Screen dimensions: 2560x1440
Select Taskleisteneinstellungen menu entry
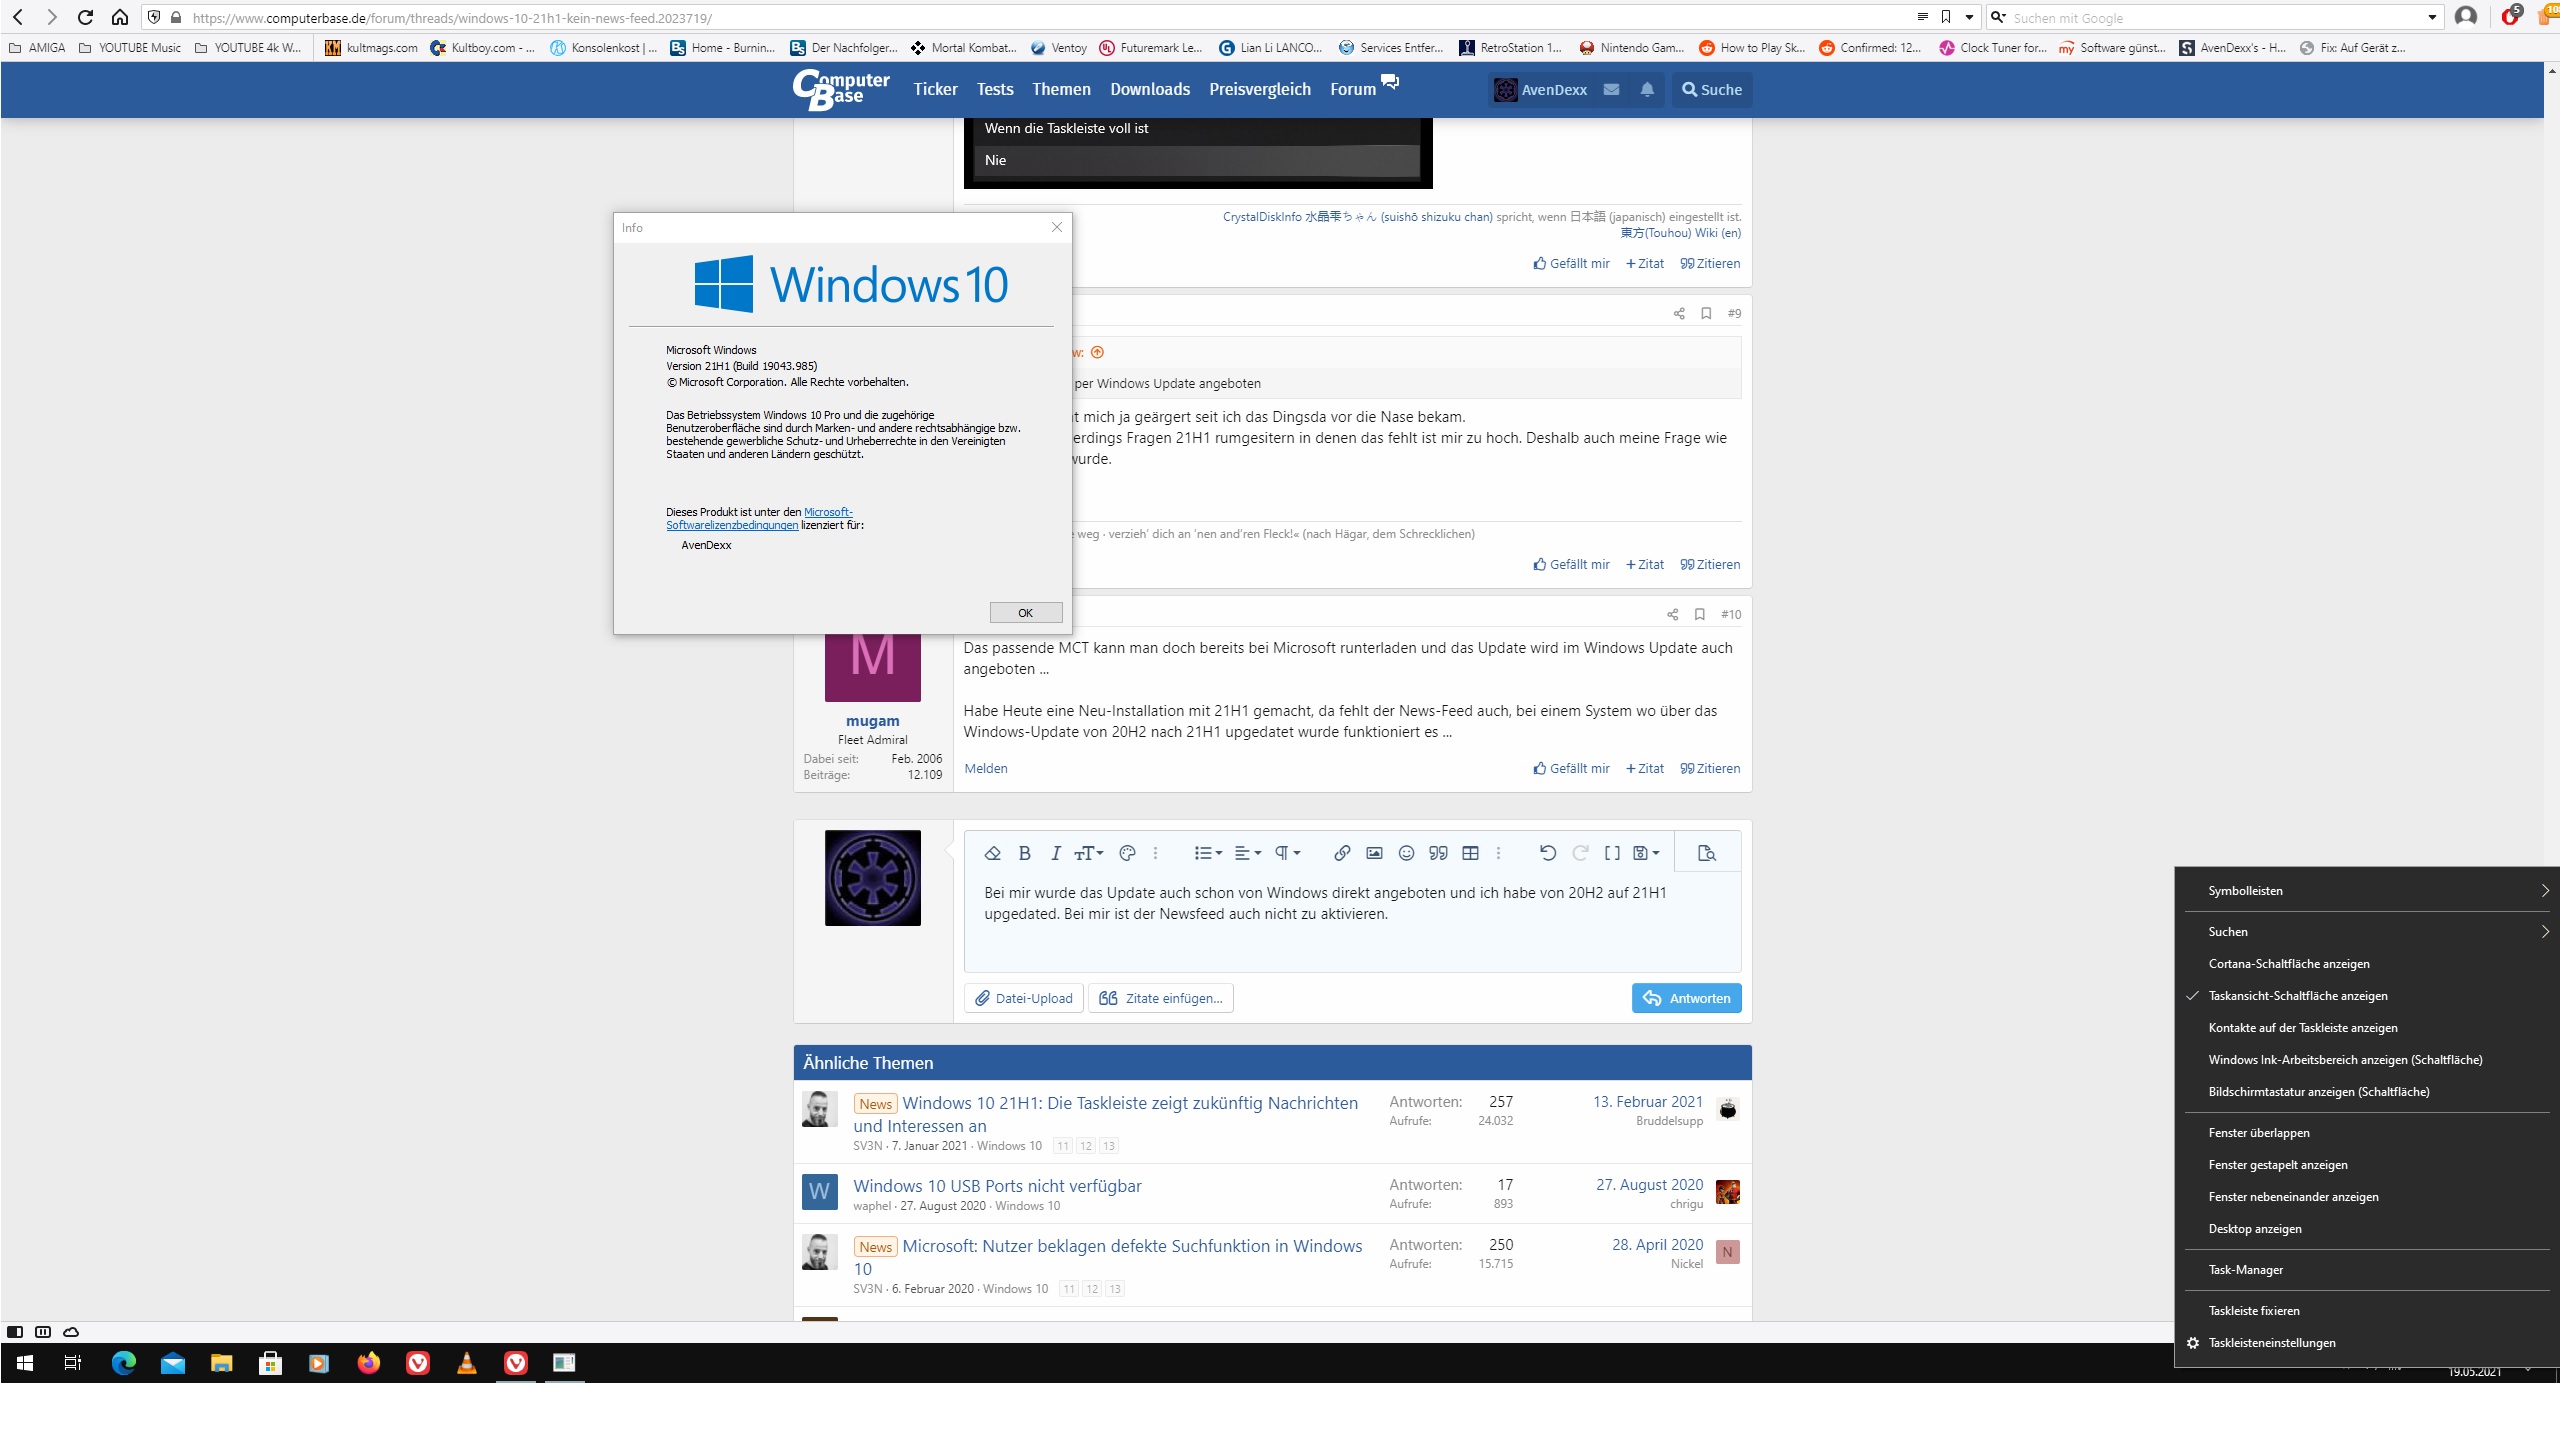click(2271, 1343)
